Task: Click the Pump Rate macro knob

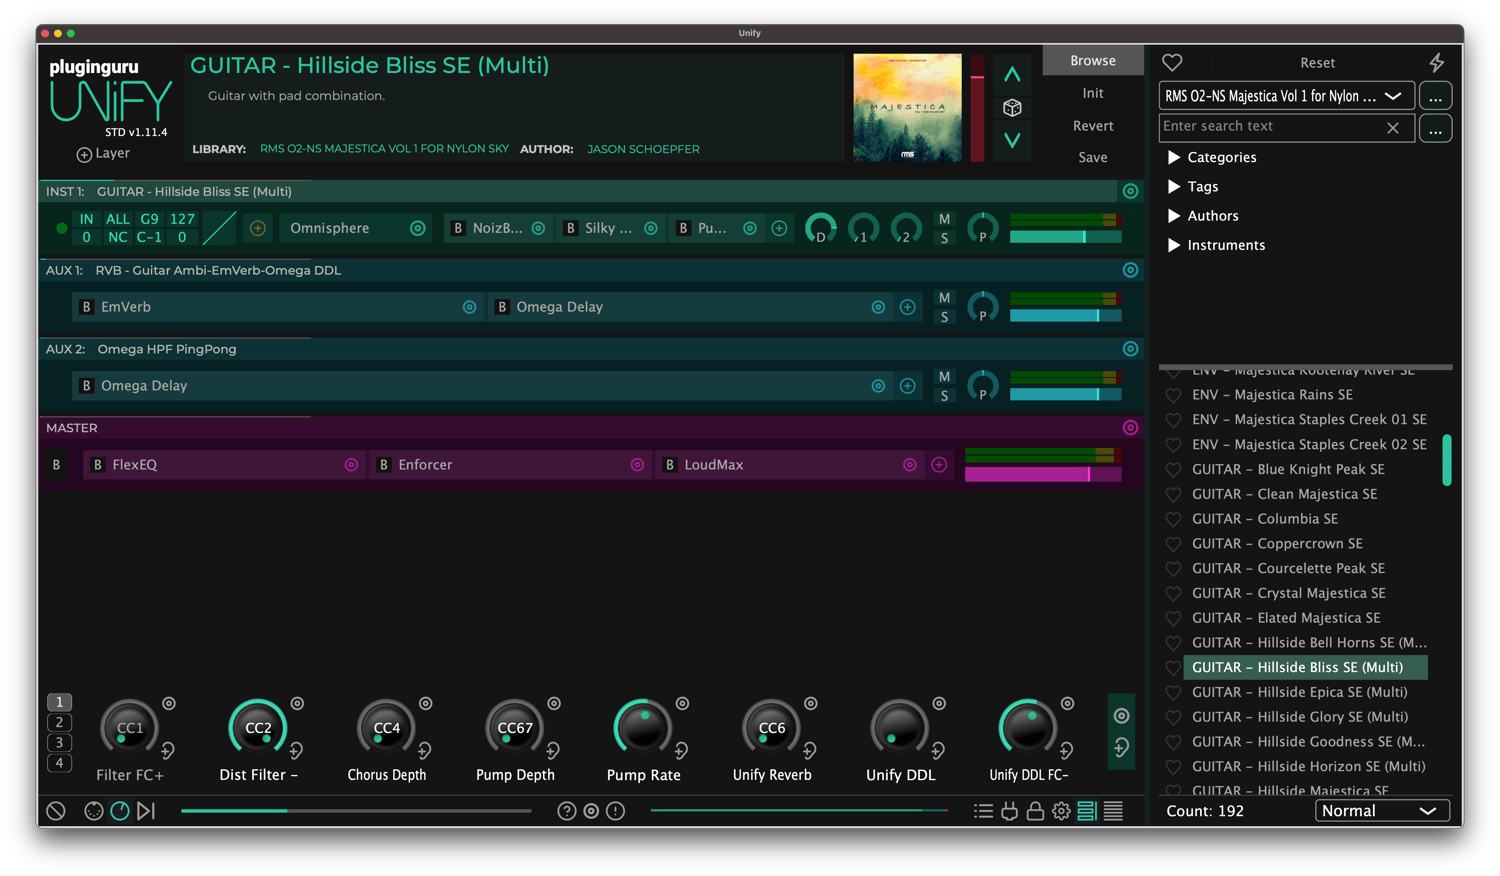Action: (x=643, y=727)
